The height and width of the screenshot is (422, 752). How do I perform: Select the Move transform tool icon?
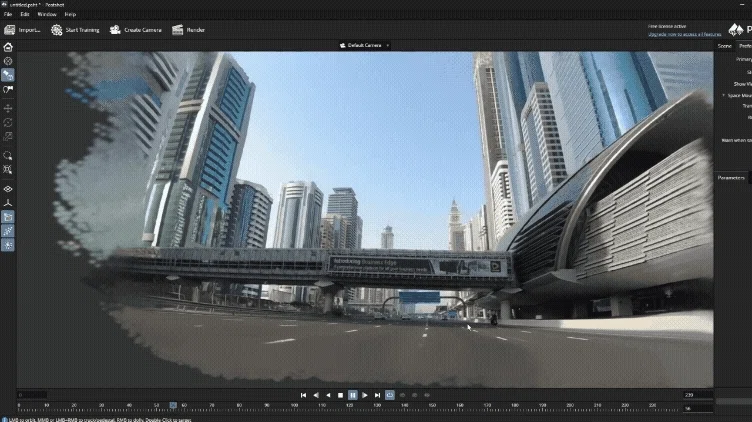pyautogui.click(x=8, y=108)
